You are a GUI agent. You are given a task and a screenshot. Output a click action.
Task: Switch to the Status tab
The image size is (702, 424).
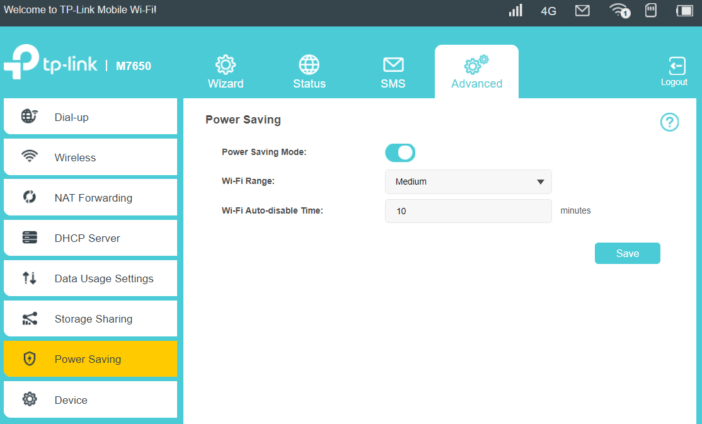tap(309, 72)
